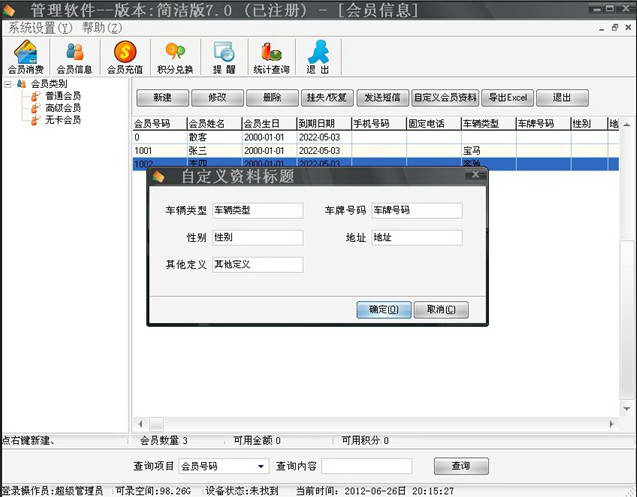The image size is (637, 497).
Task: Click horizontal scrollbar left arrow
Action: pos(141,424)
